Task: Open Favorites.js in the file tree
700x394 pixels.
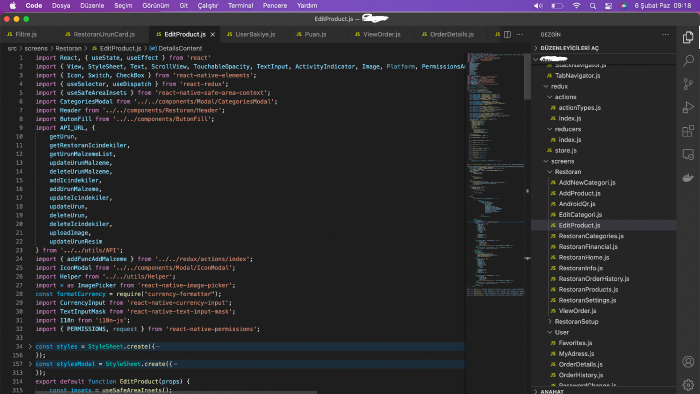Action: (575, 343)
